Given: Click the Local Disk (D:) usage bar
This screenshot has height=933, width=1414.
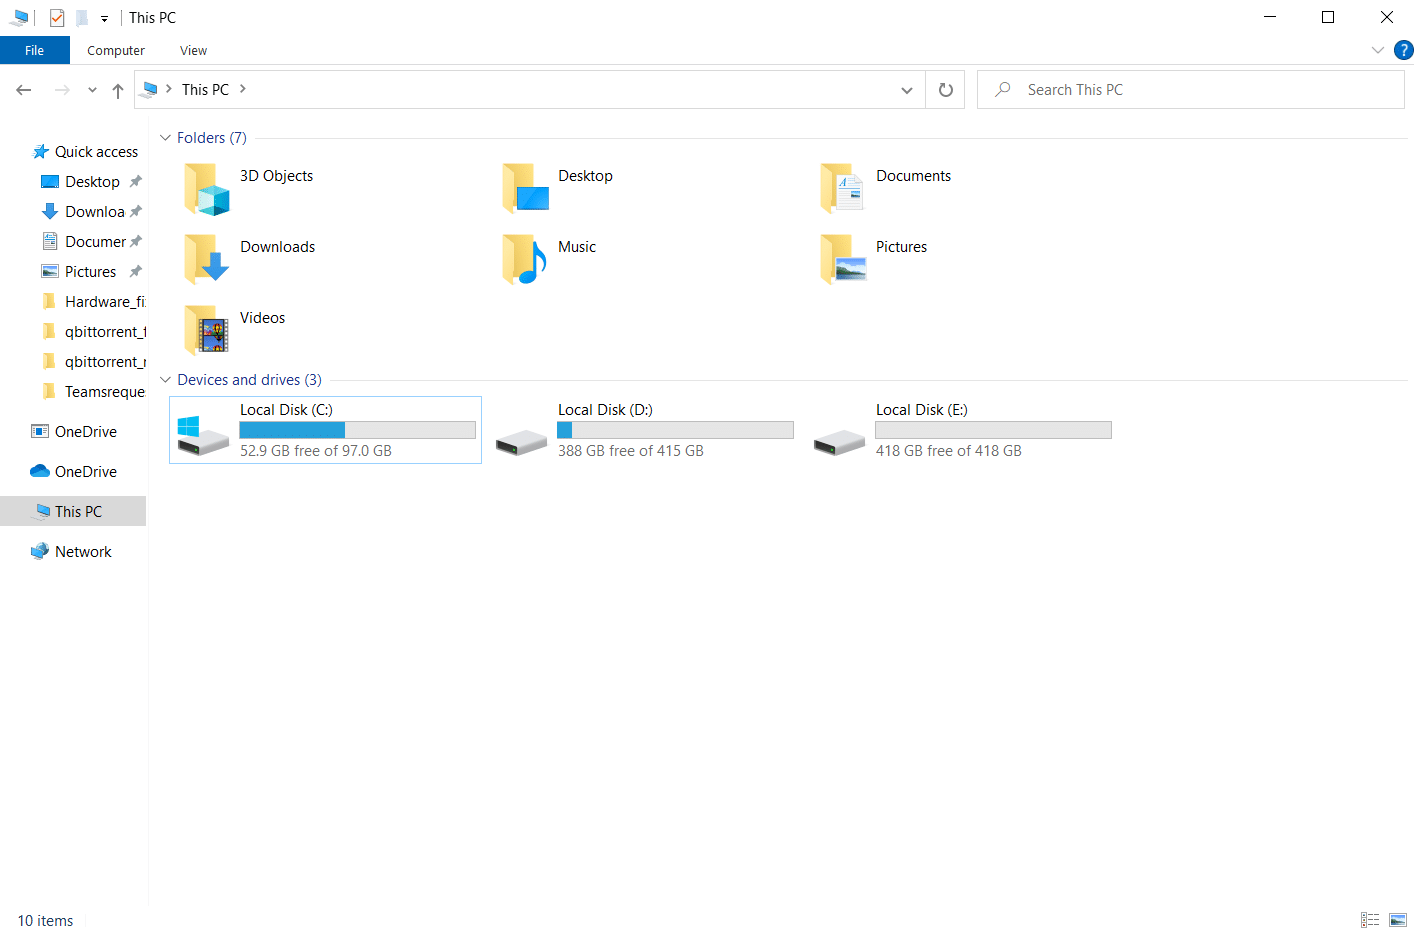Looking at the screenshot, I should (676, 430).
